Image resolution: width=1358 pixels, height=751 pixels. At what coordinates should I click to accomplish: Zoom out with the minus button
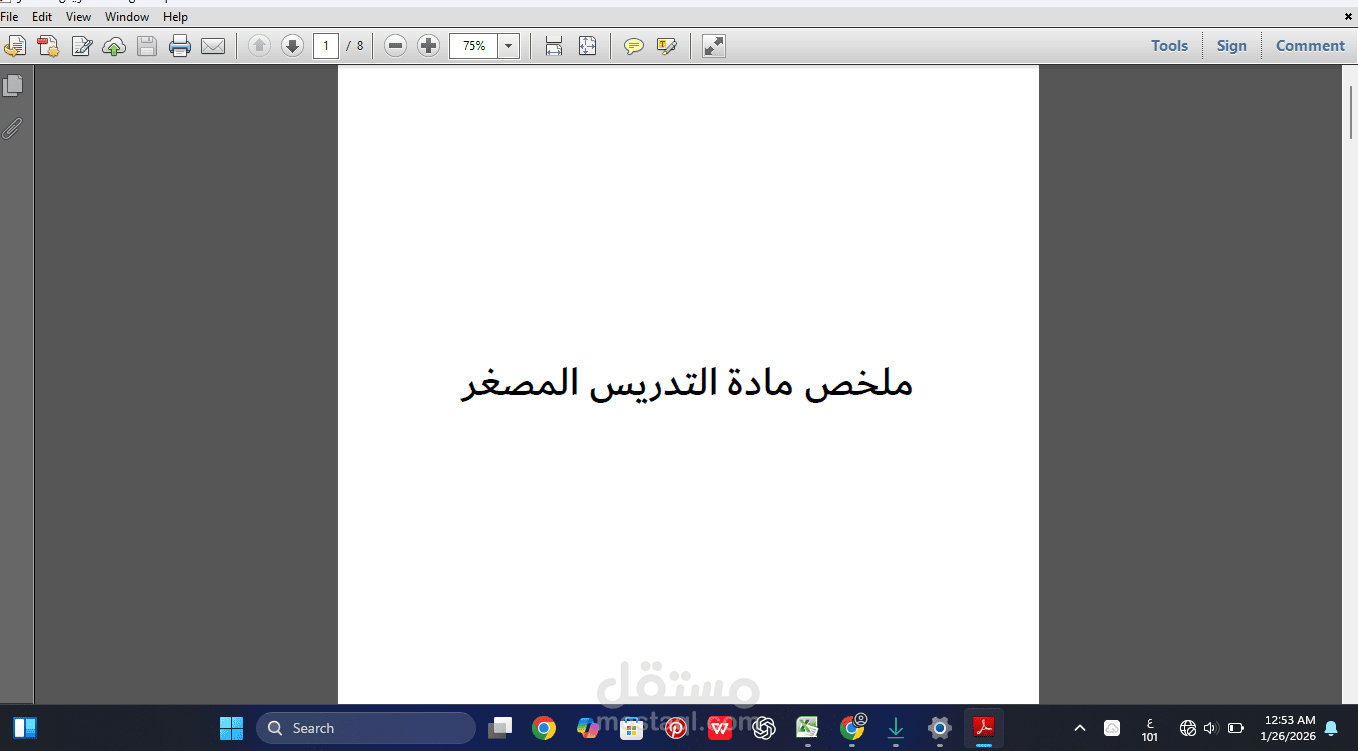point(396,46)
